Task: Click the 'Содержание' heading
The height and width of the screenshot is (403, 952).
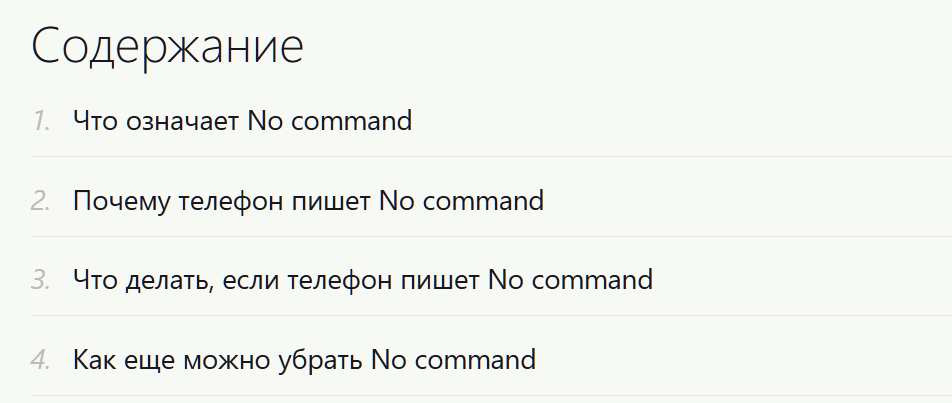Action: (x=167, y=46)
